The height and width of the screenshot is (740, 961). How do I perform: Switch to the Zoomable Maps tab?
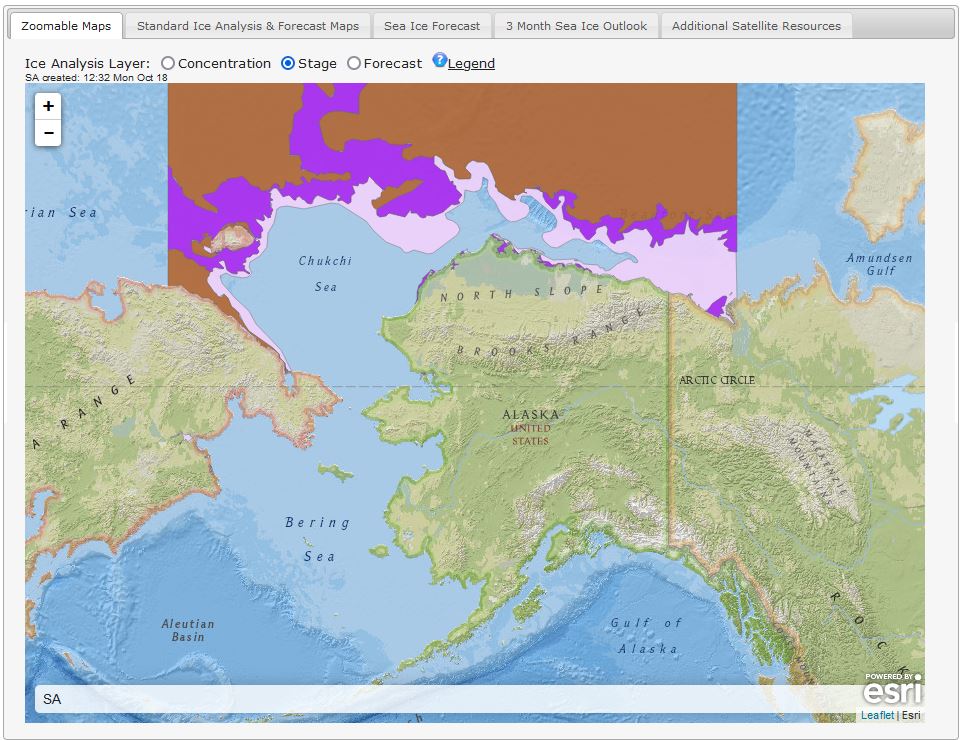click(67, 26)
